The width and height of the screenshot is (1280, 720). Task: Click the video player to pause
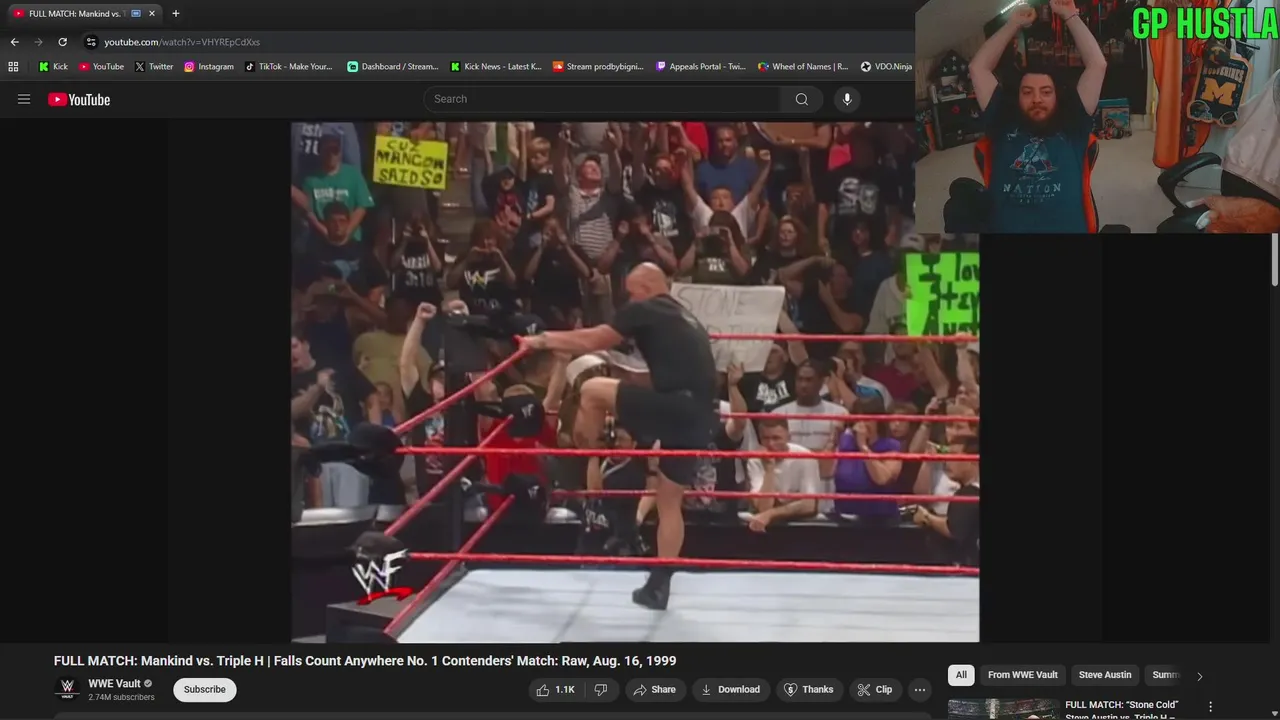click(635, 382)
